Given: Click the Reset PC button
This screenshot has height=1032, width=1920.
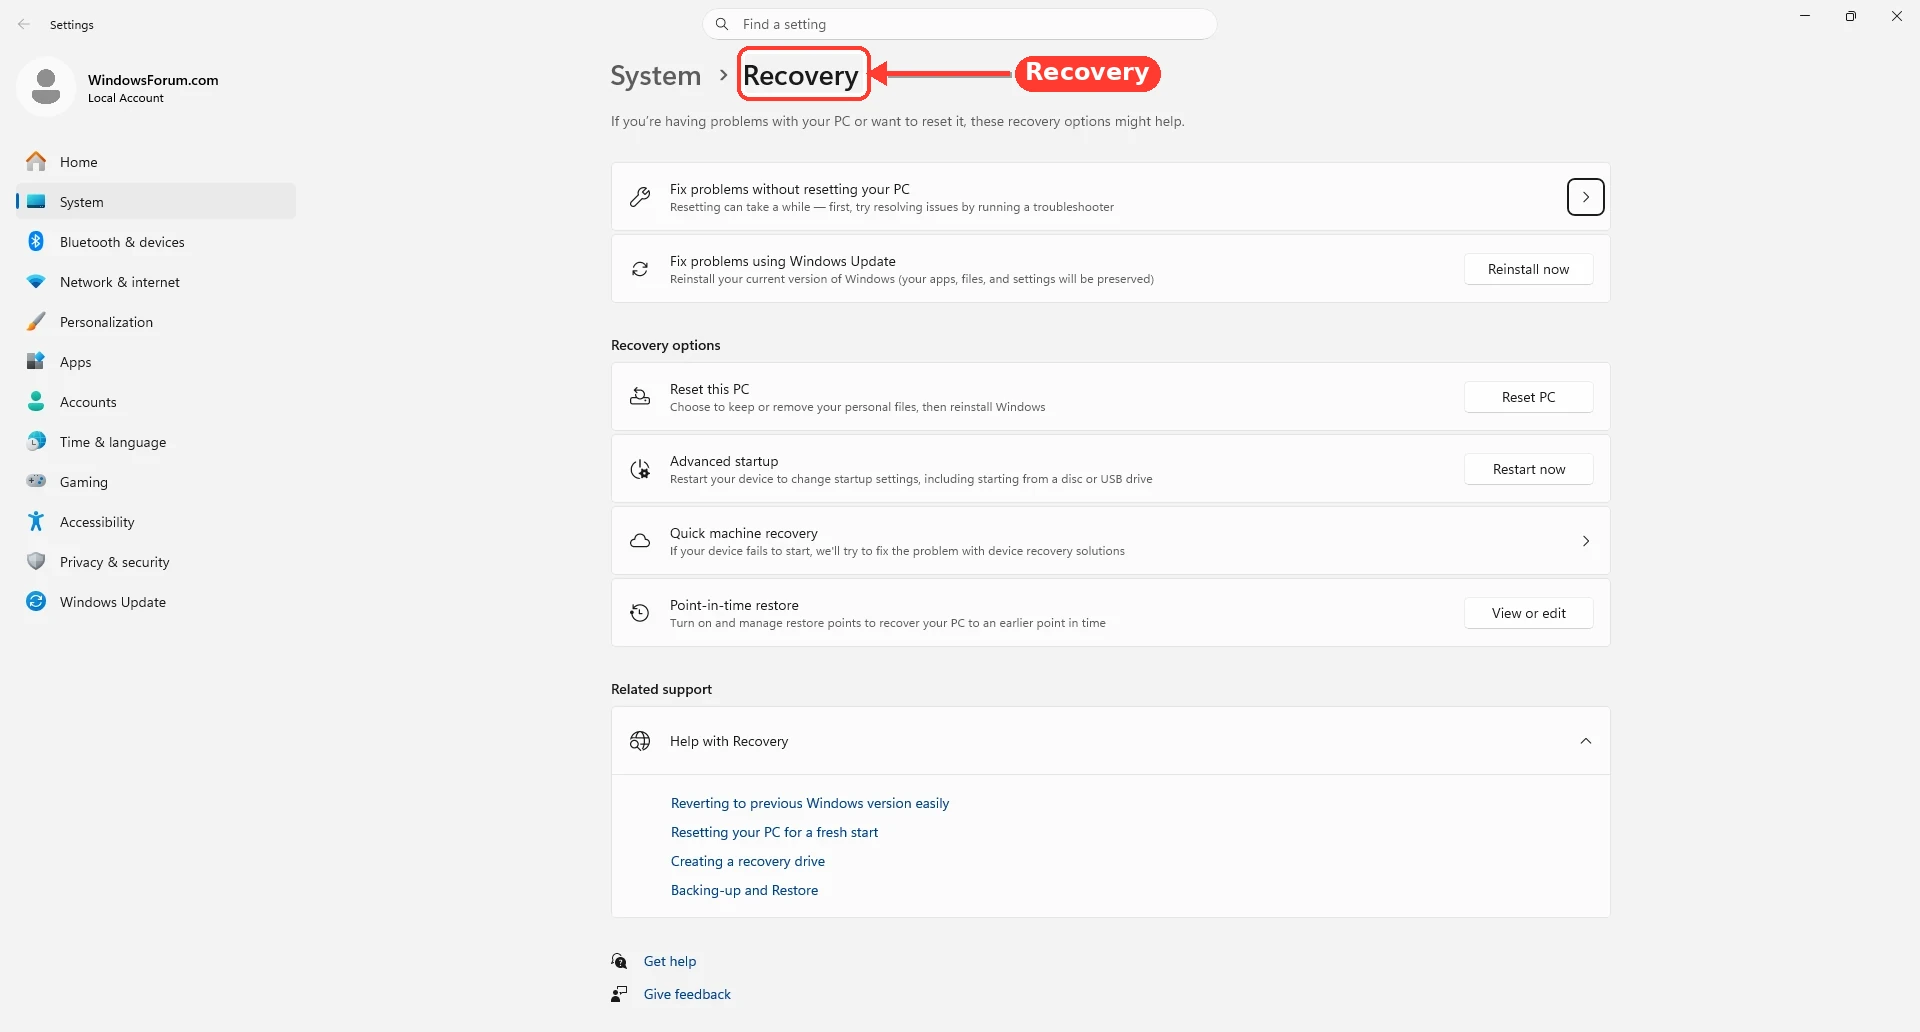Looking at the screenshot, I should click(x=1529, y=397).
